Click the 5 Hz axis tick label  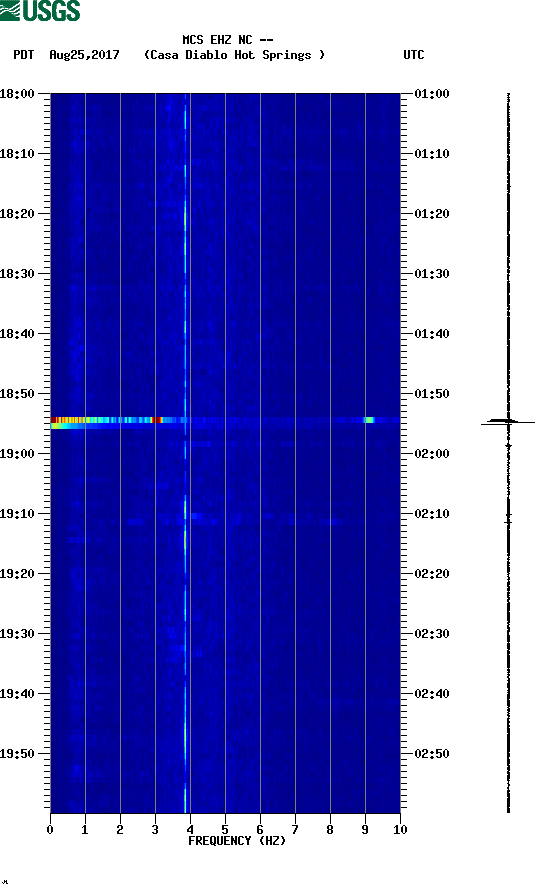click(225, 830)
